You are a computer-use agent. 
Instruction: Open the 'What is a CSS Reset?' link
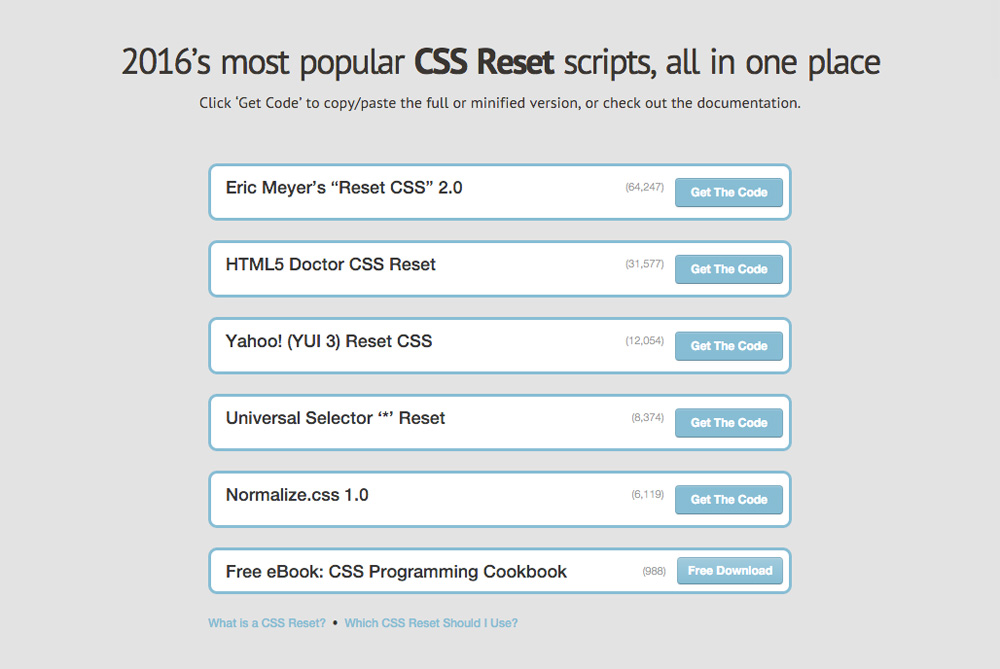pyautogui.click(x=265, y=622)
